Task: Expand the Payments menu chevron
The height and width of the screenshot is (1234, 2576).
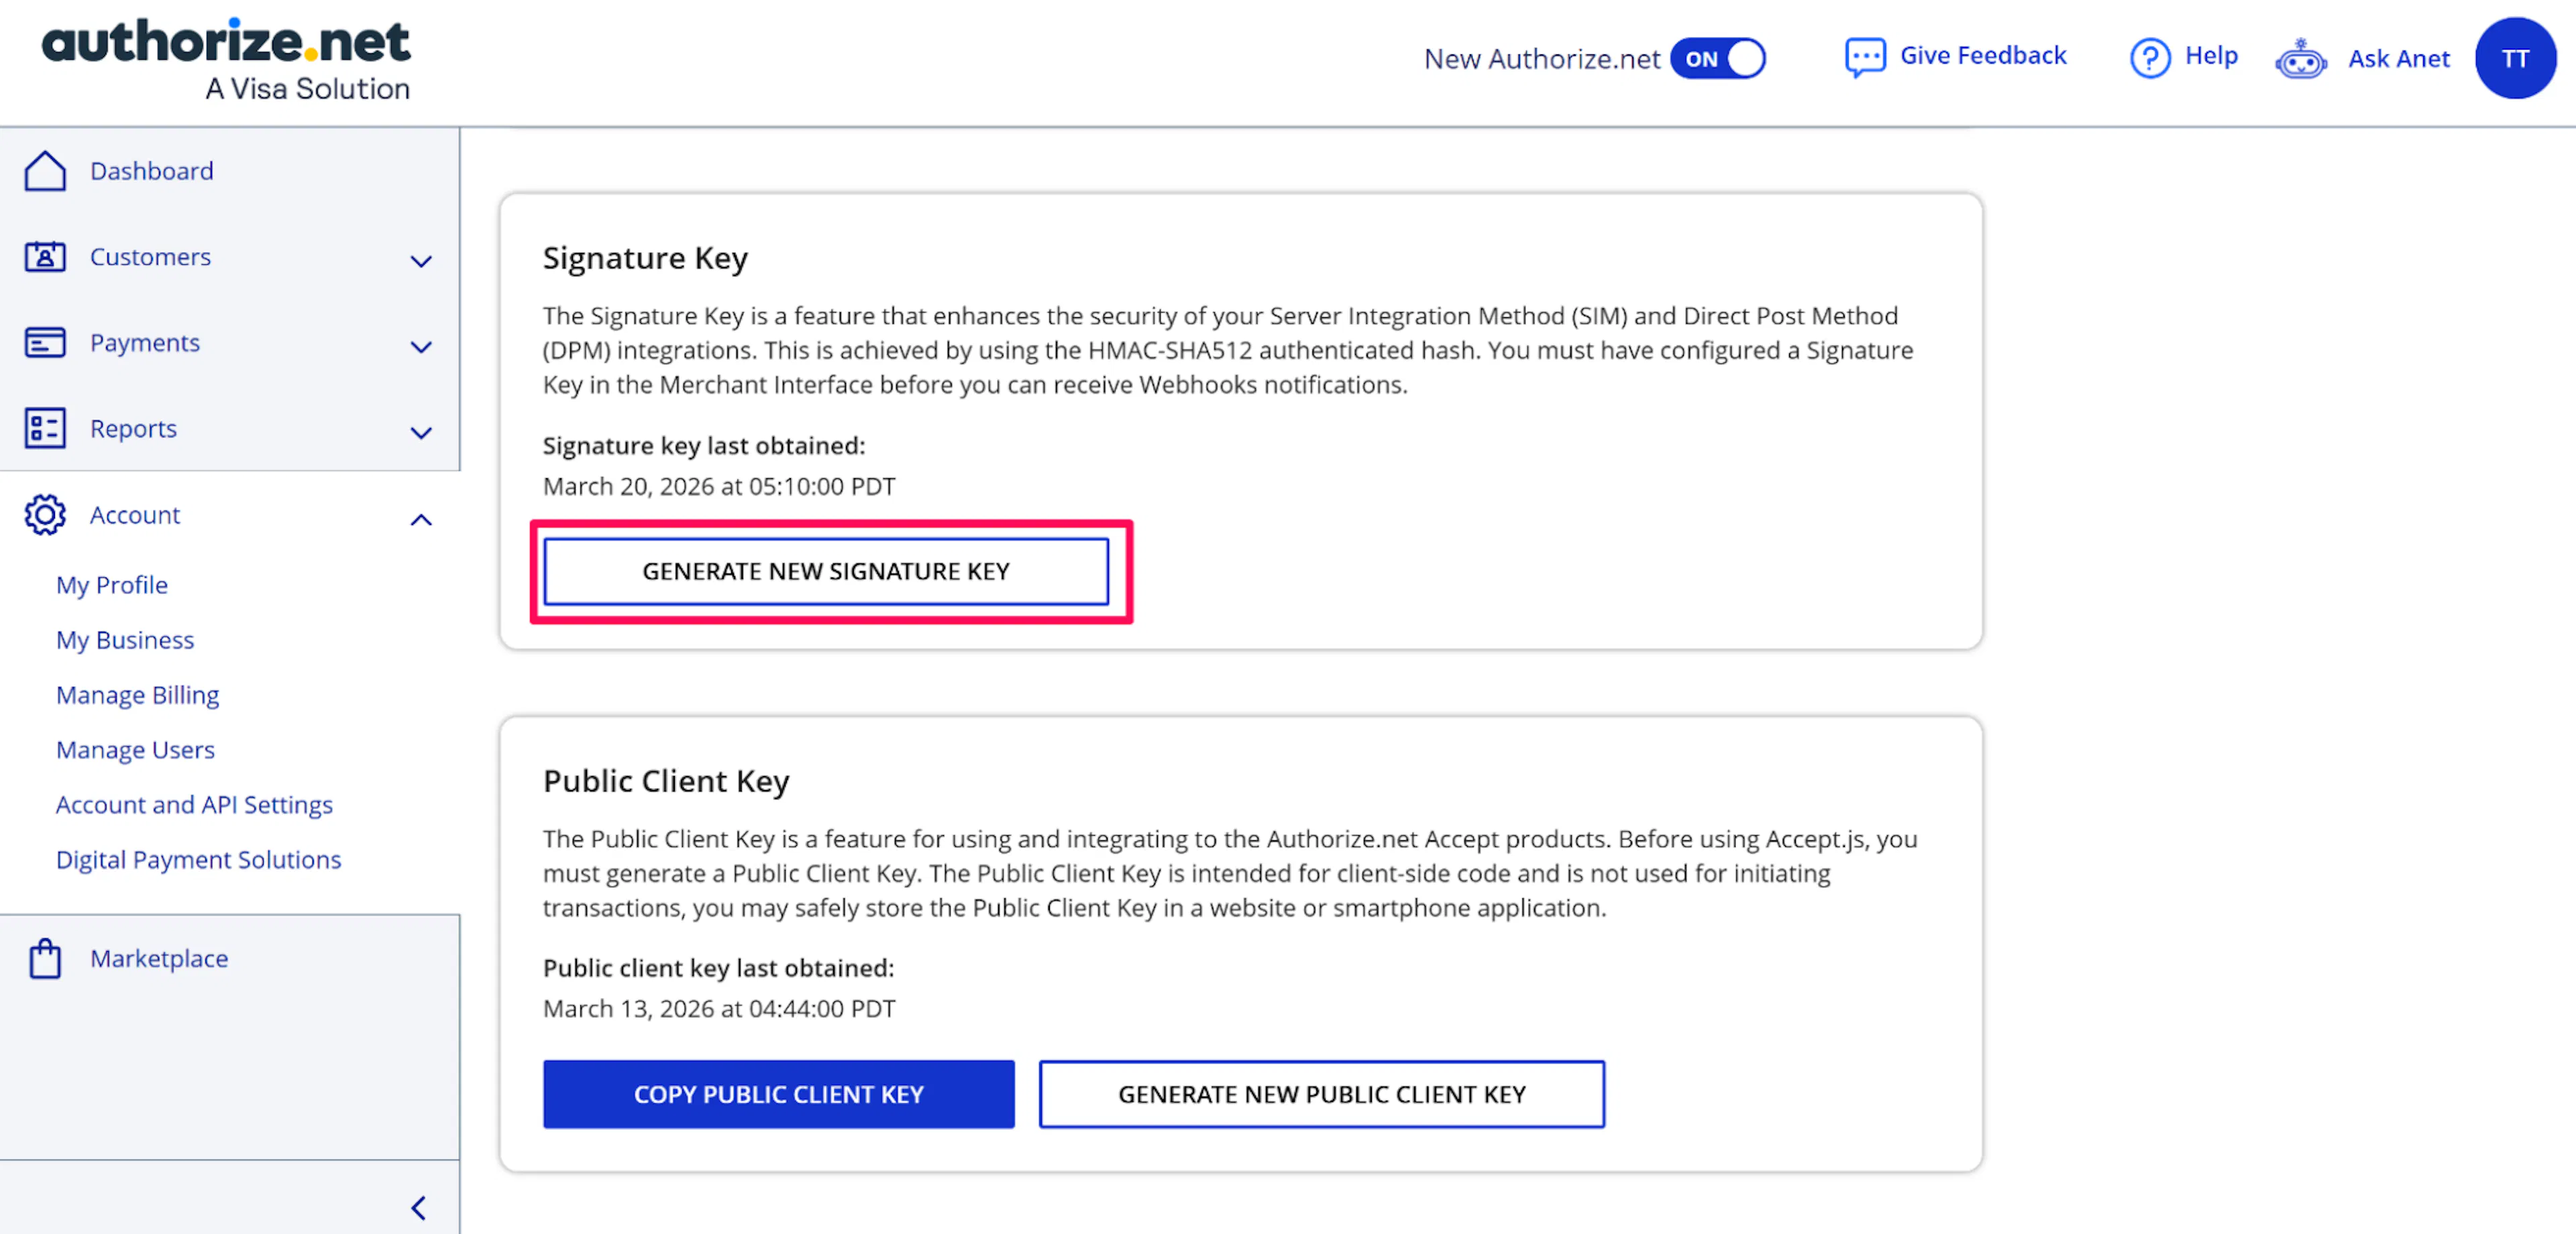Action: coord(421,347)
